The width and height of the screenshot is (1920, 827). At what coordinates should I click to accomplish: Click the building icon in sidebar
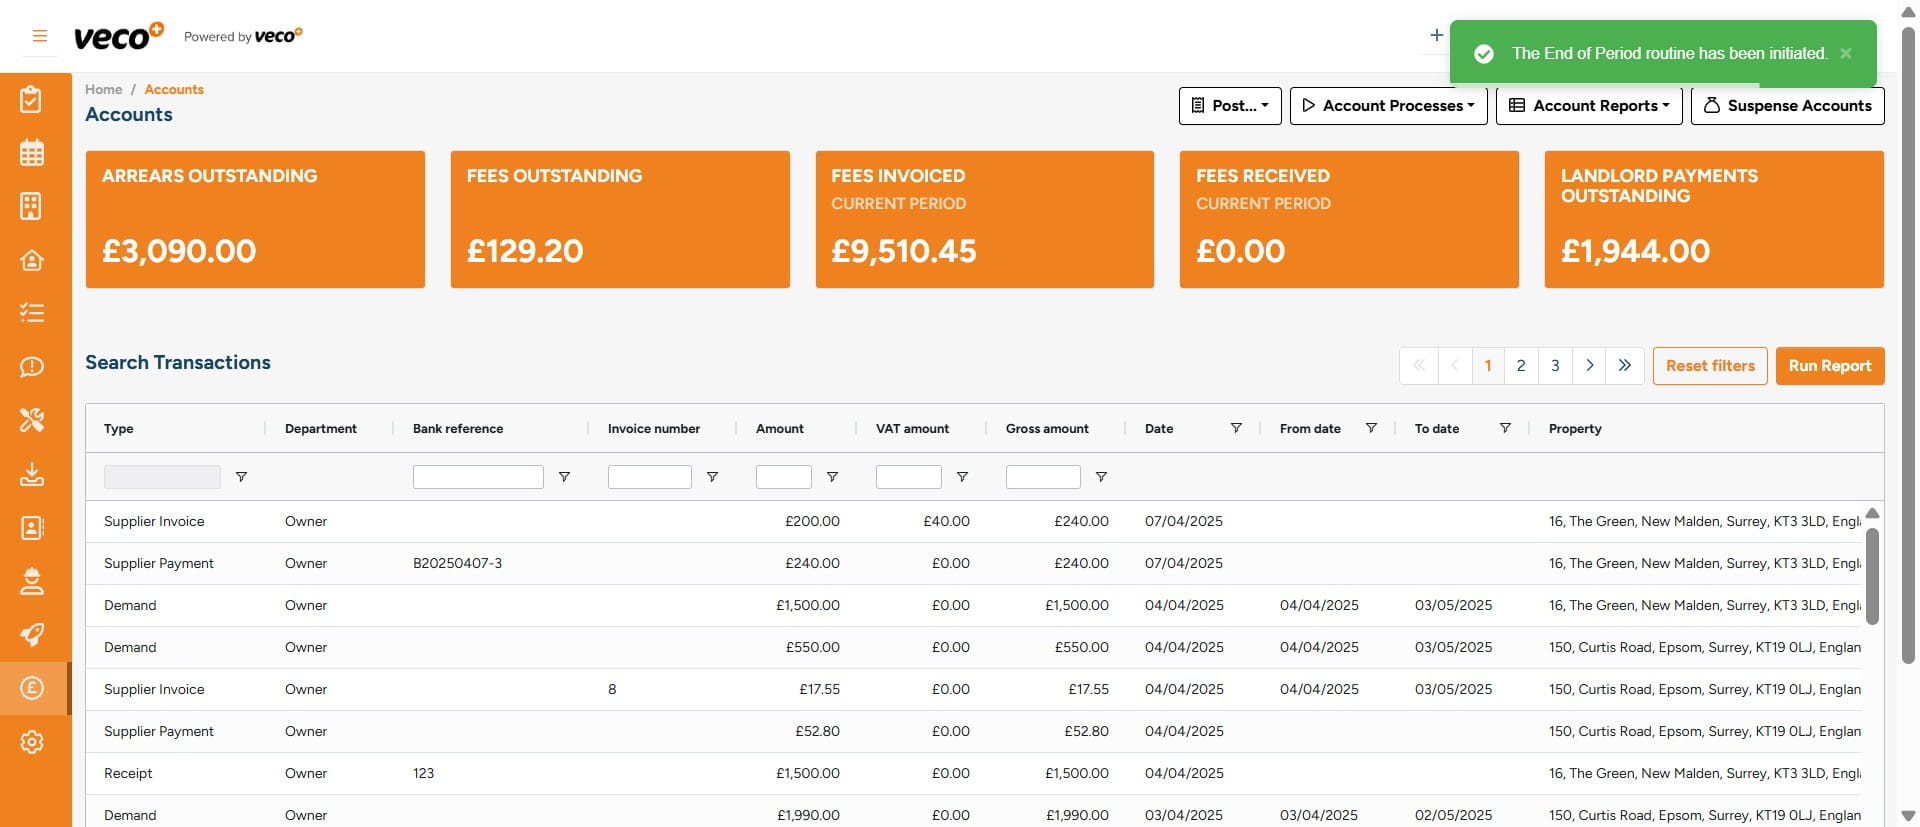click(32, 206)
